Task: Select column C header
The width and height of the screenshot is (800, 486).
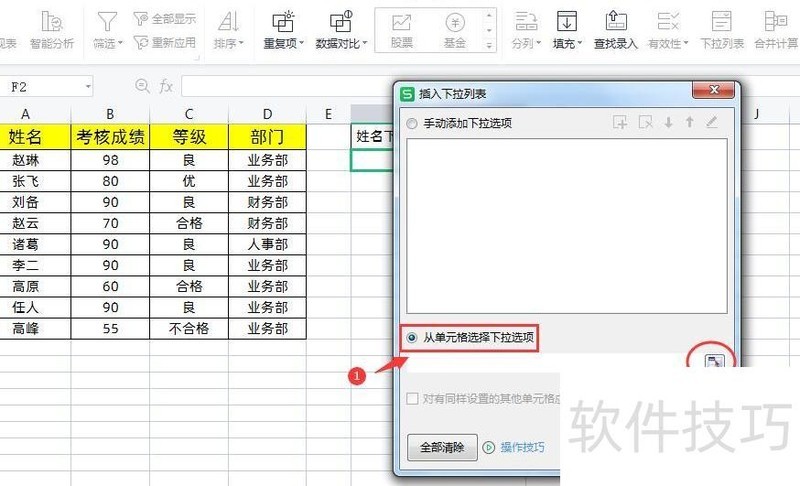Action: [x=189, y=114]
